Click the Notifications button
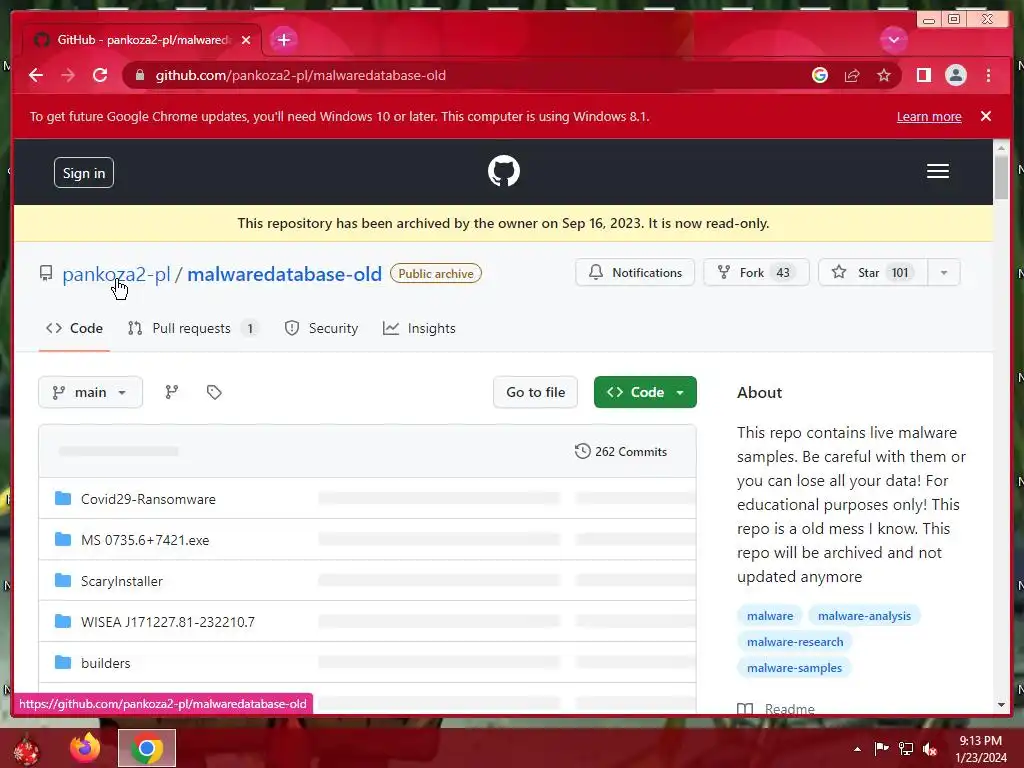This screenshot has width=1024, height=768. coord(635,272)
